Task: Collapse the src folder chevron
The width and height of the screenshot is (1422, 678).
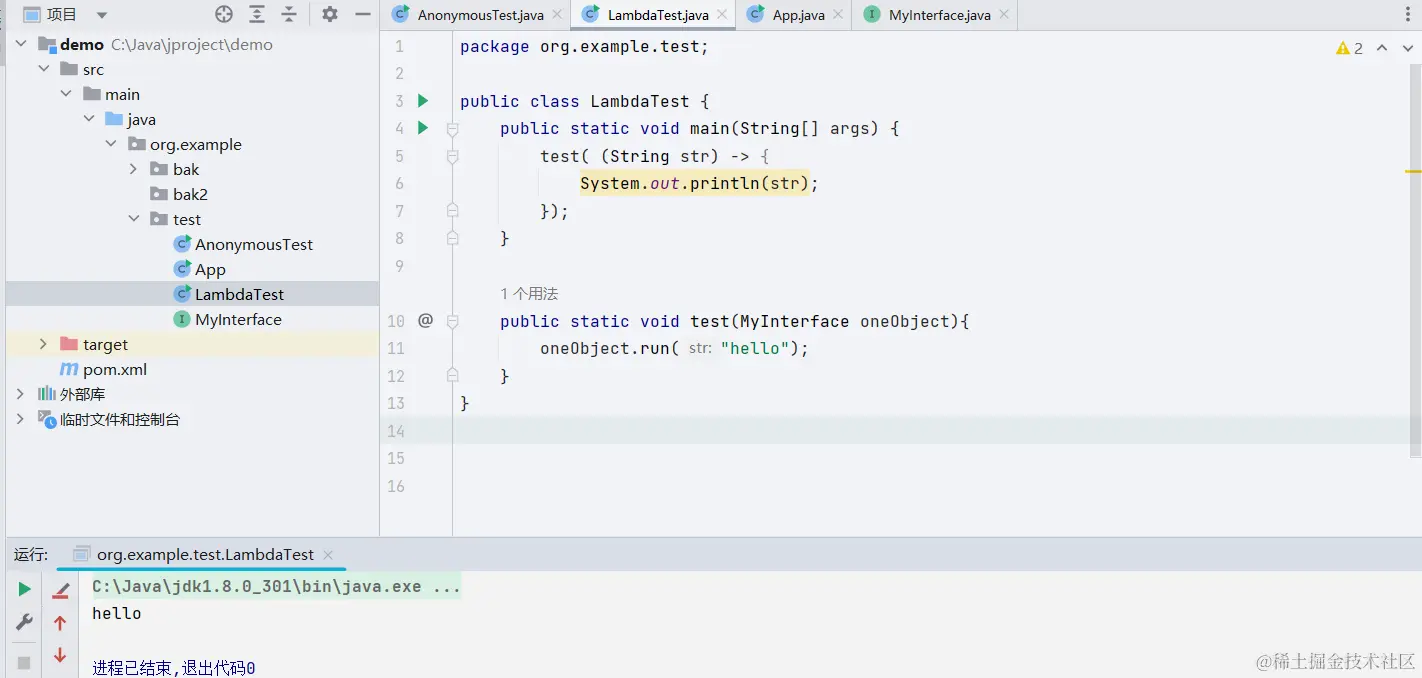Action: point(43,69)
